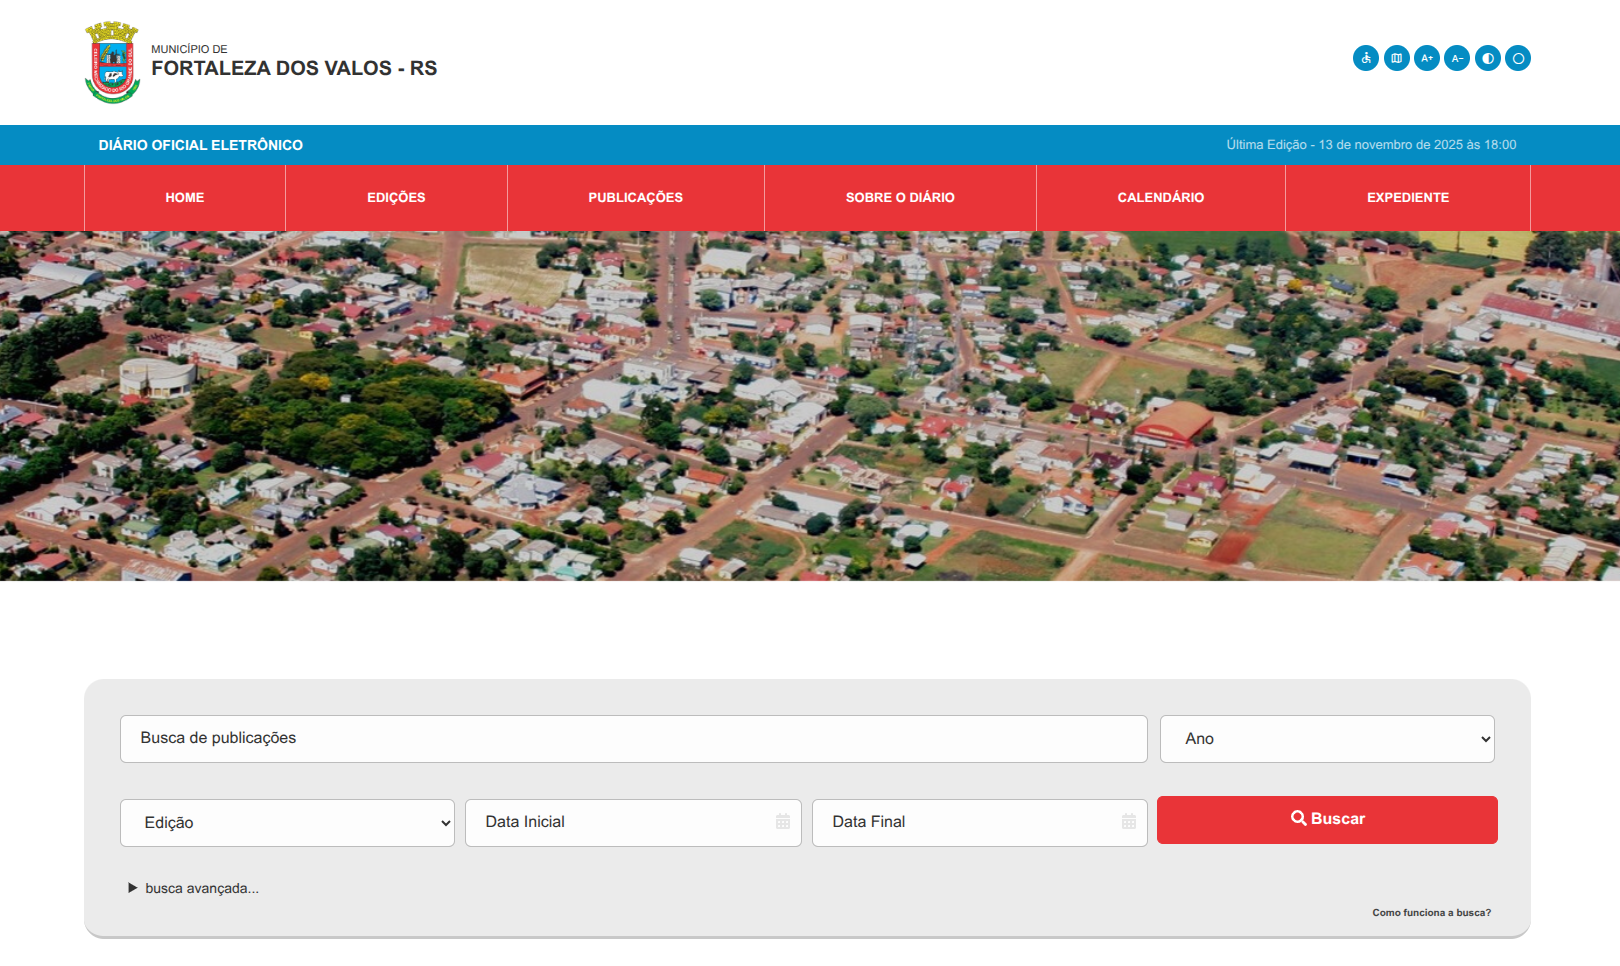Click the municipal coat of arms logo
The image size is (1620, 966).
pyautogui.click(x=112, y=62)
